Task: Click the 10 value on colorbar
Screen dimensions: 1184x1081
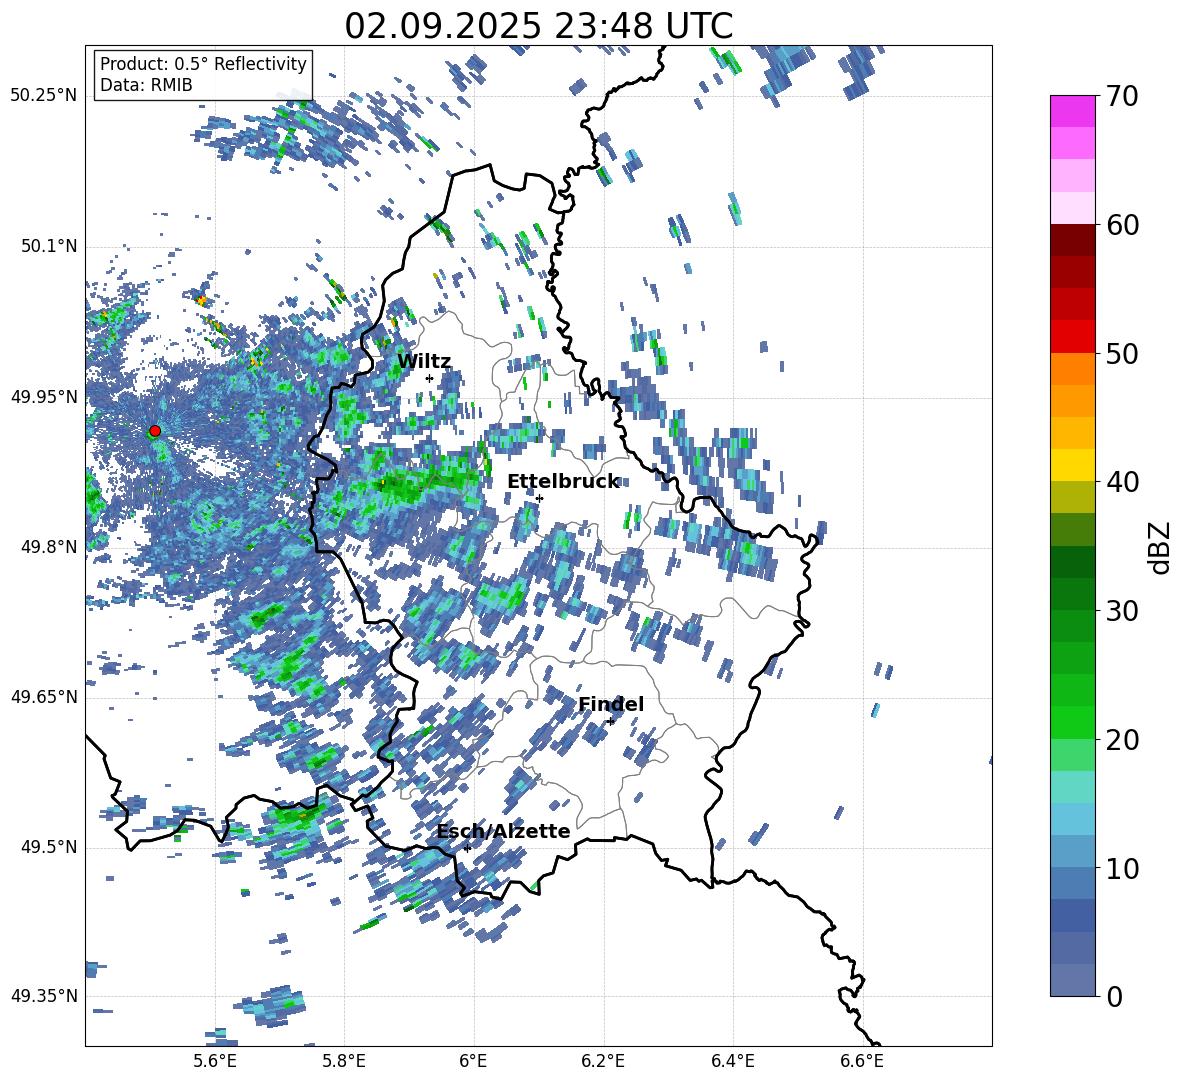Action: click(1121, 868)
